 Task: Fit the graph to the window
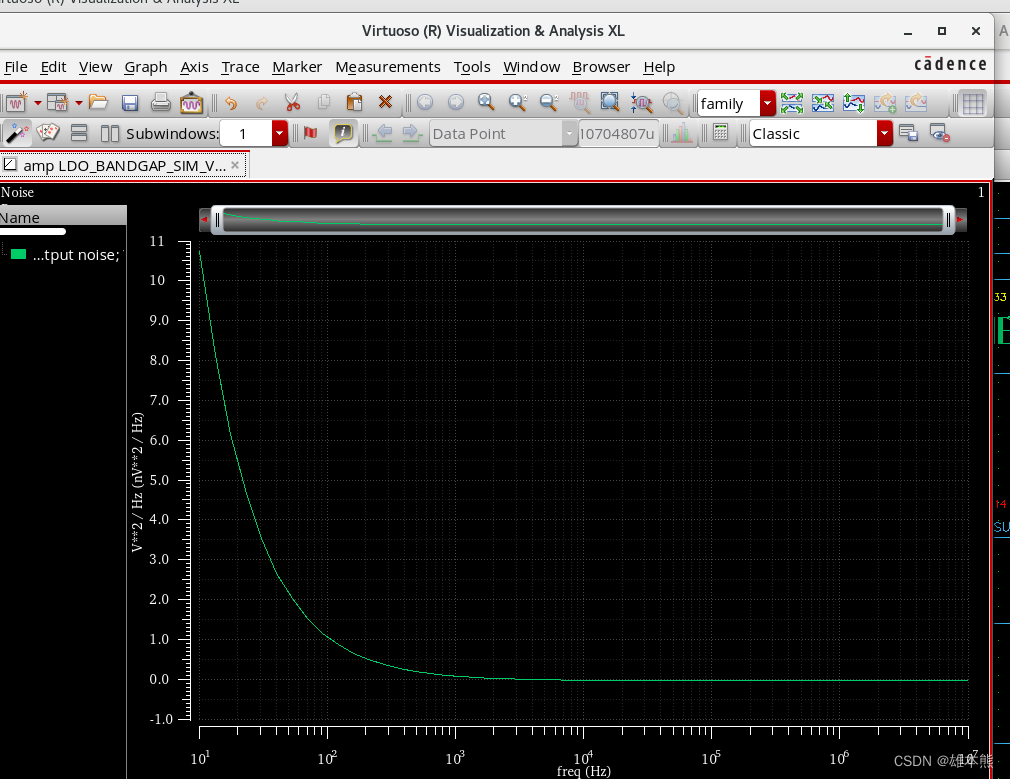click(610, 102)
